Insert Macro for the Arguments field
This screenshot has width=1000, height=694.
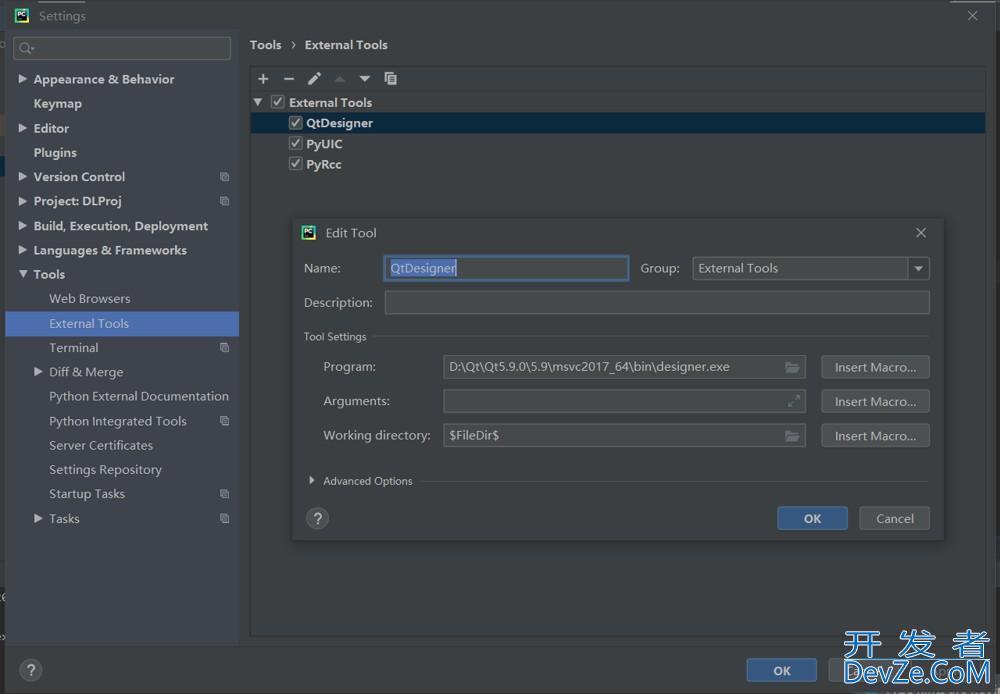[x=875, y=402]
